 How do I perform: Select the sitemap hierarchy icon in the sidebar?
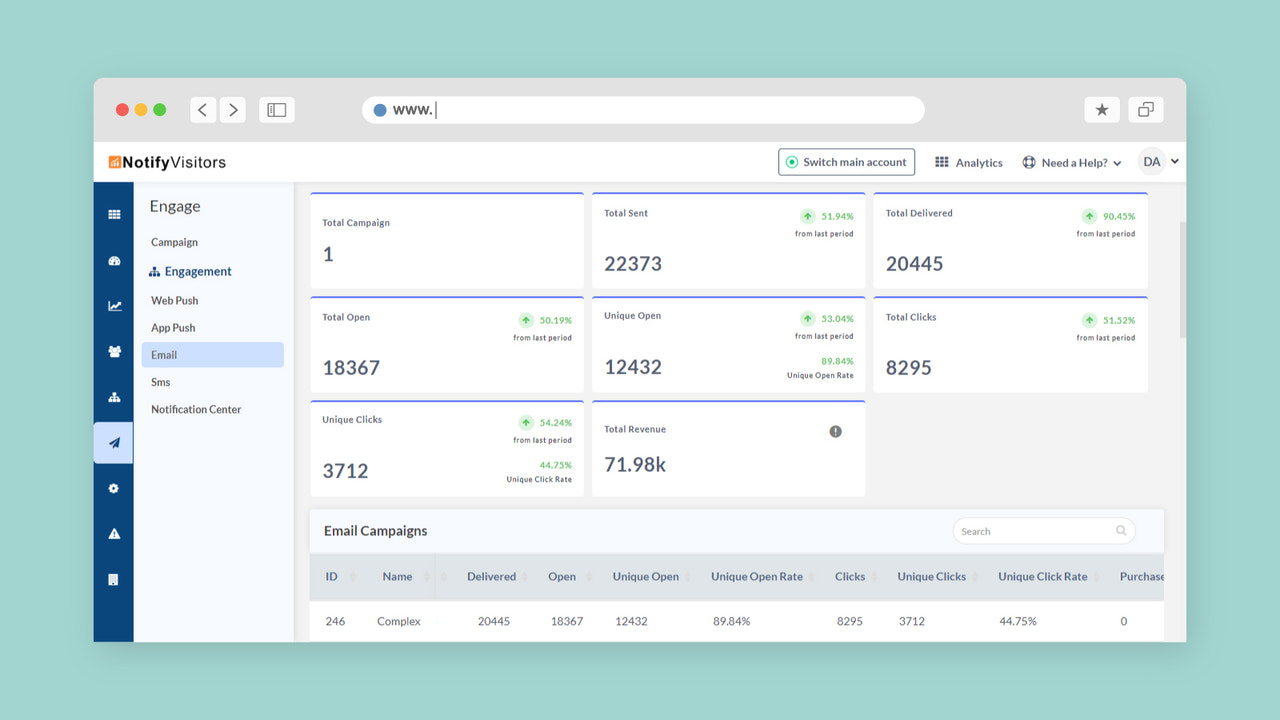[x=113, y=397]
